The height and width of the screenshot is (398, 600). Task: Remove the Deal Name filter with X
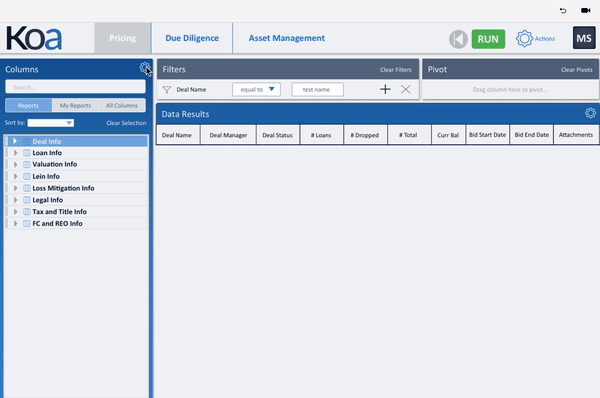[x=406, y=89]
